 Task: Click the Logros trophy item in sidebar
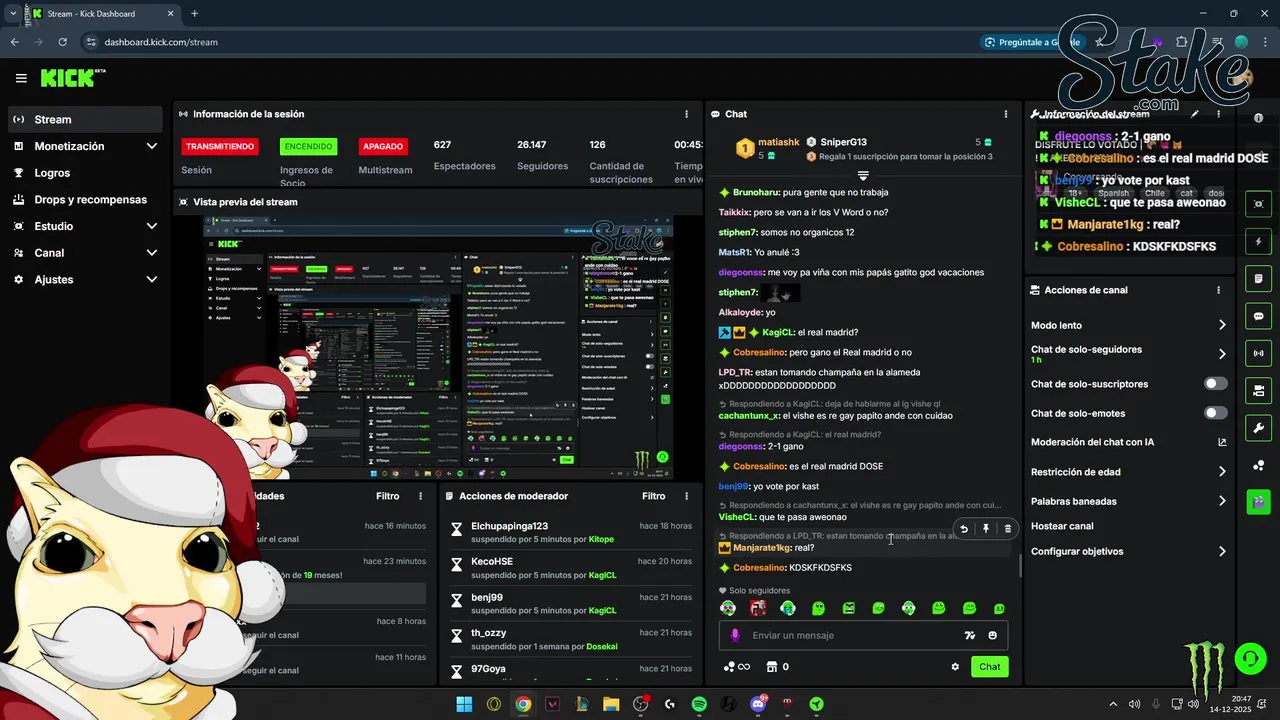click(85, 173)
